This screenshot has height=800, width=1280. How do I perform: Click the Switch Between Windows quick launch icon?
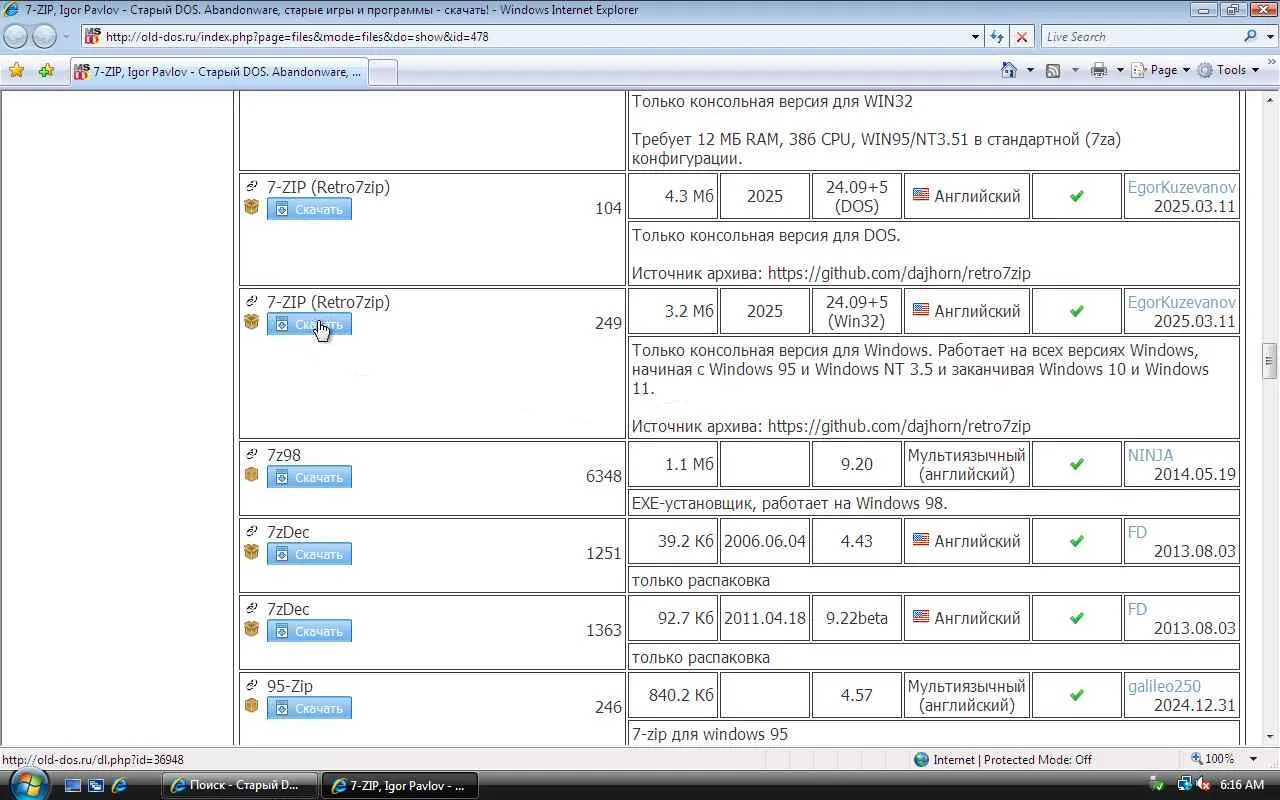click(96, 786)
